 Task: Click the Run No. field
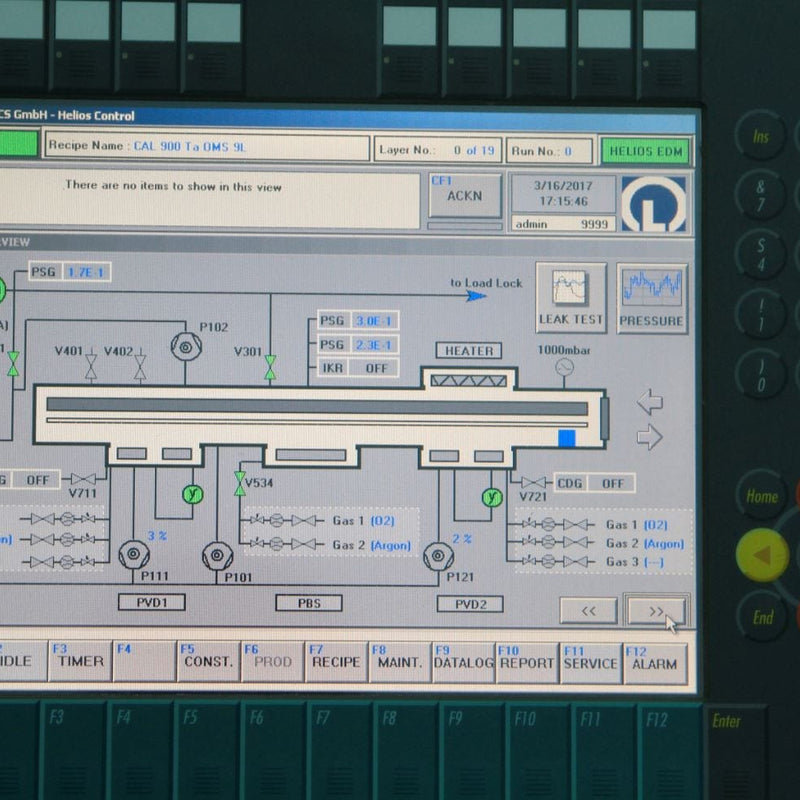549,151
